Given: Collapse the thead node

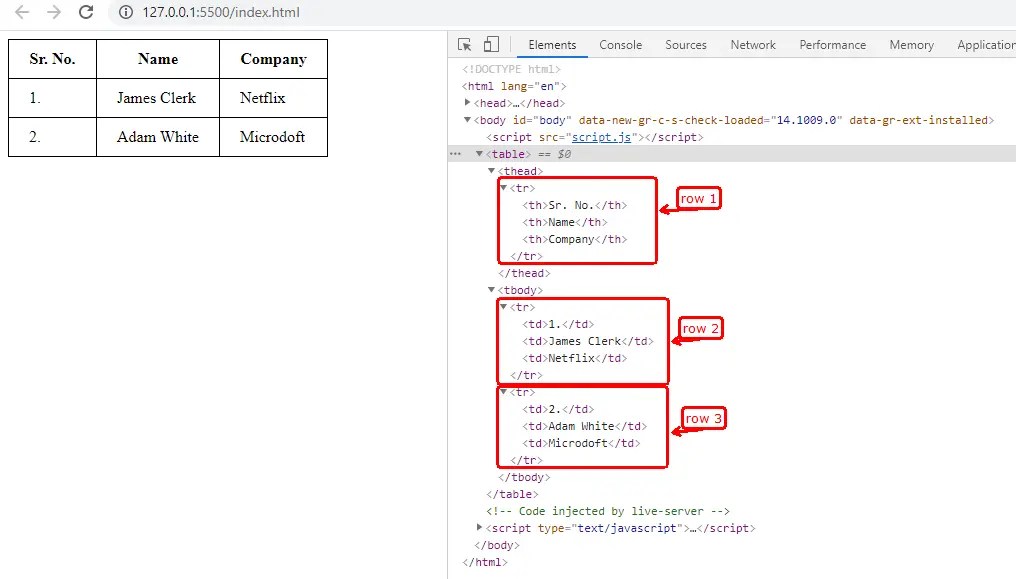Looking at the screenshot, I should click(x=490, y=171).
